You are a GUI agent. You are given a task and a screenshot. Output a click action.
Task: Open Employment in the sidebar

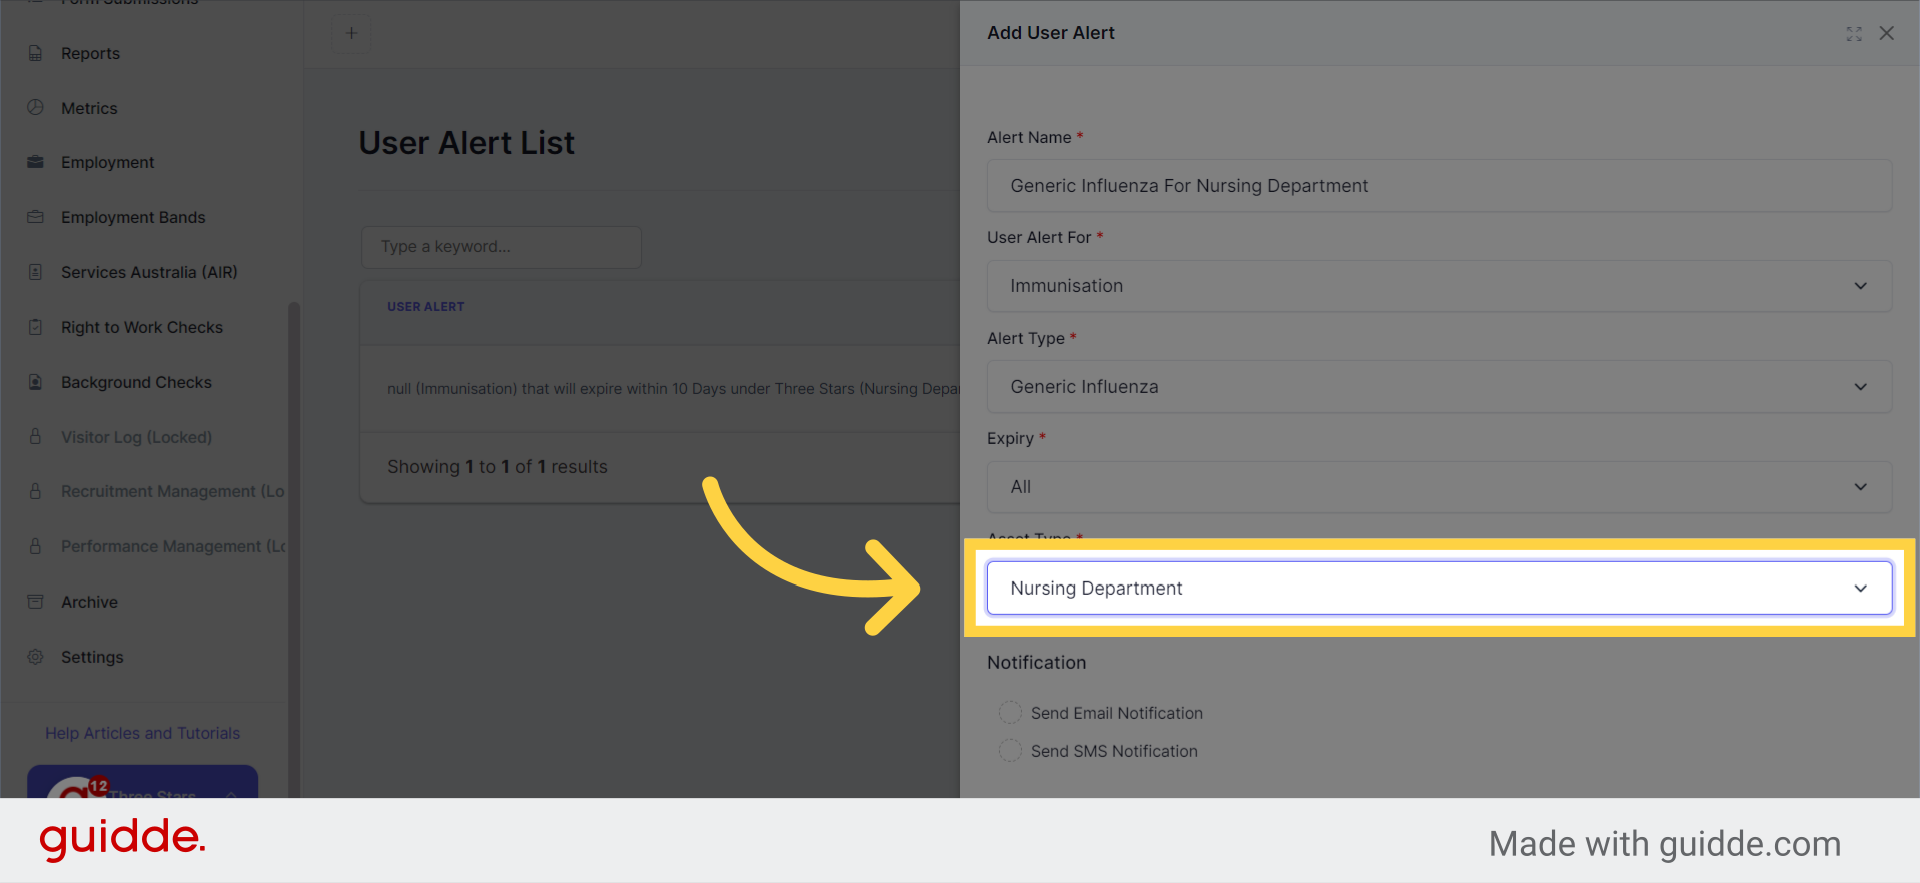point(107,162)
